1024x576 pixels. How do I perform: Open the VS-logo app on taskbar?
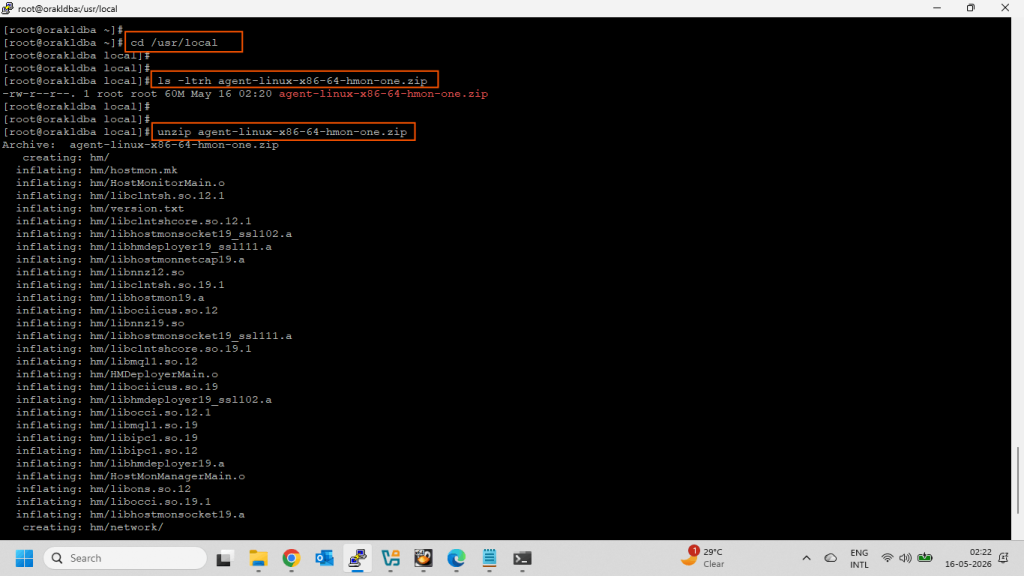point(391,558)
